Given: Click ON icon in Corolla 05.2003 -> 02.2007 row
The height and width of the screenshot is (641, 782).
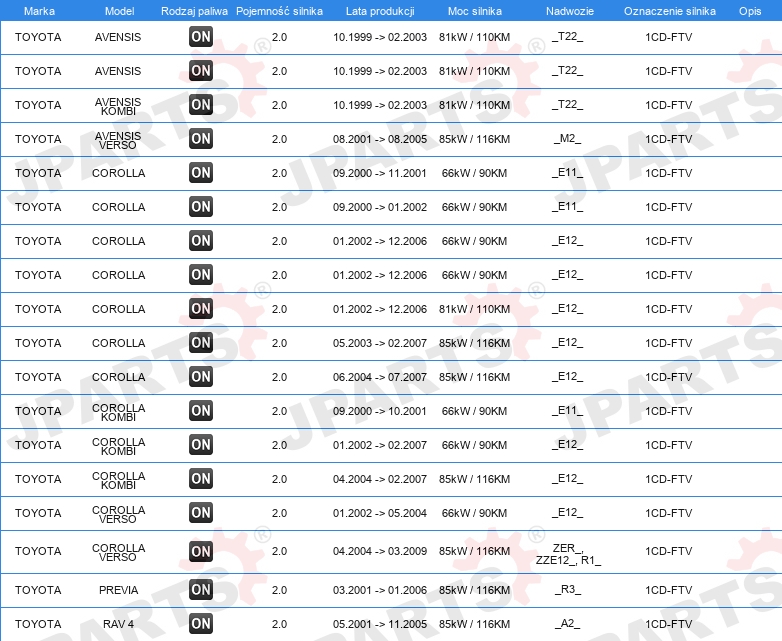Looking at the screenshot, I should pyautogui.click(x=201, y=343).
